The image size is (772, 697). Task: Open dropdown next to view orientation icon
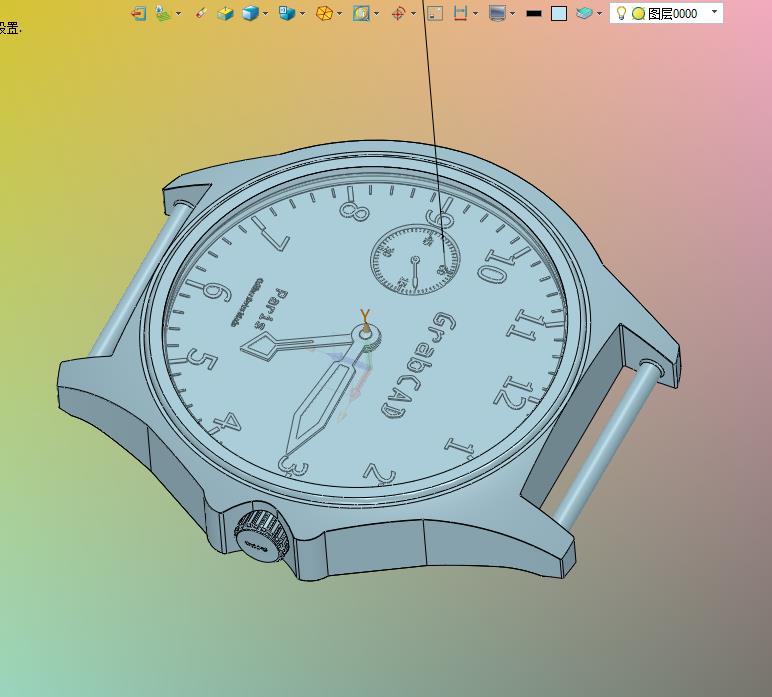tap(302, 13)
